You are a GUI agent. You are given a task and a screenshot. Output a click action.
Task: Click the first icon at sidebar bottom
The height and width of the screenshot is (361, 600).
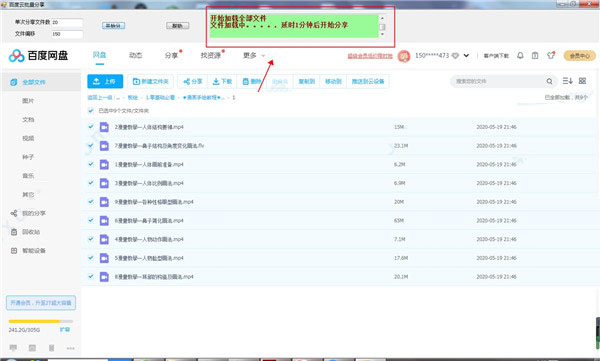13,348
